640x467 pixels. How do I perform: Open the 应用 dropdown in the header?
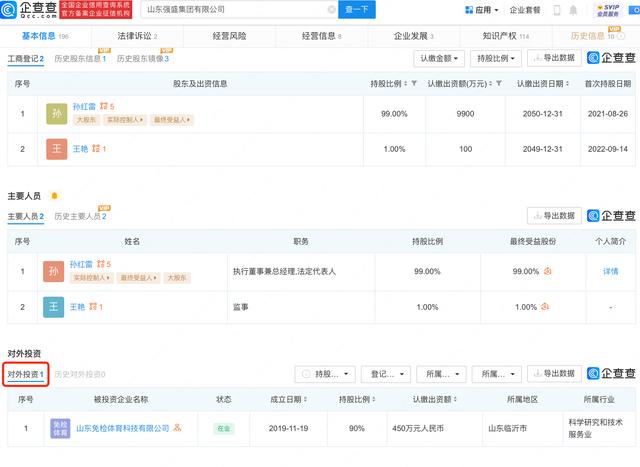[x=482, y=10]
